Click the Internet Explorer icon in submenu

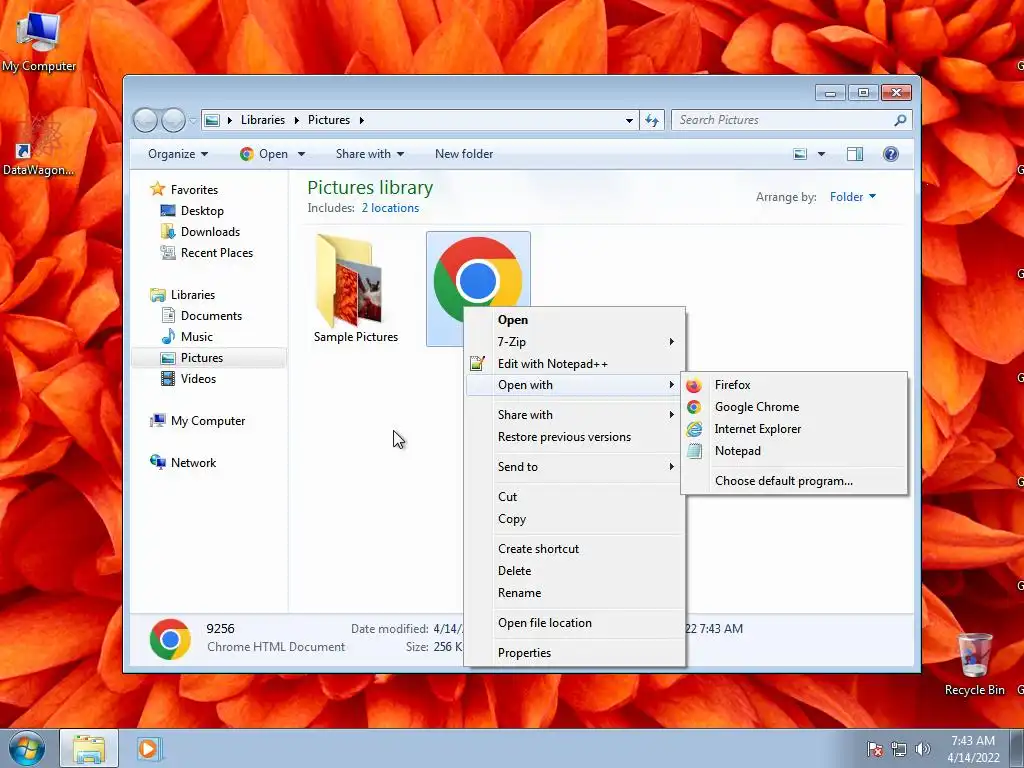(694, 429)
